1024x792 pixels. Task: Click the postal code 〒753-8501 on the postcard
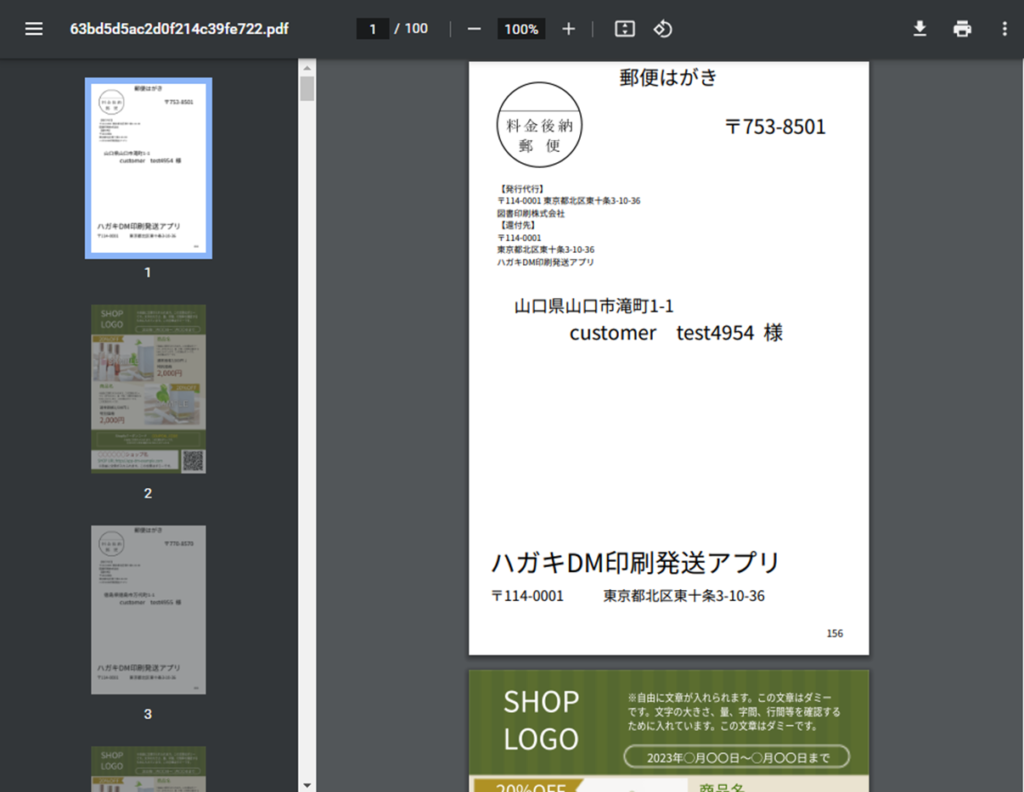775,127
